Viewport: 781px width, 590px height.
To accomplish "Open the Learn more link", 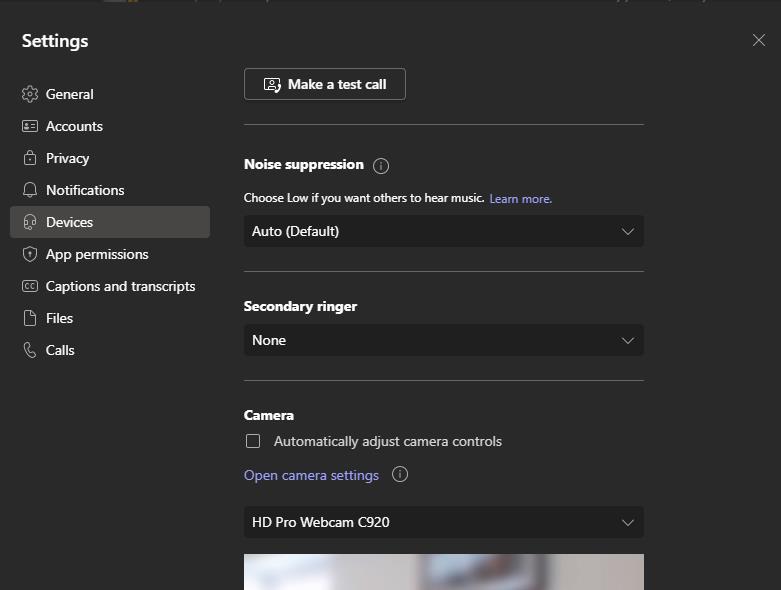I will [520, 199].
